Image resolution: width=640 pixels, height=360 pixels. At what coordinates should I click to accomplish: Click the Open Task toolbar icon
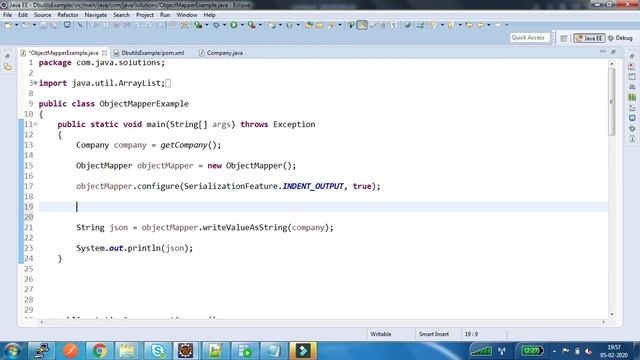(320, 25)
